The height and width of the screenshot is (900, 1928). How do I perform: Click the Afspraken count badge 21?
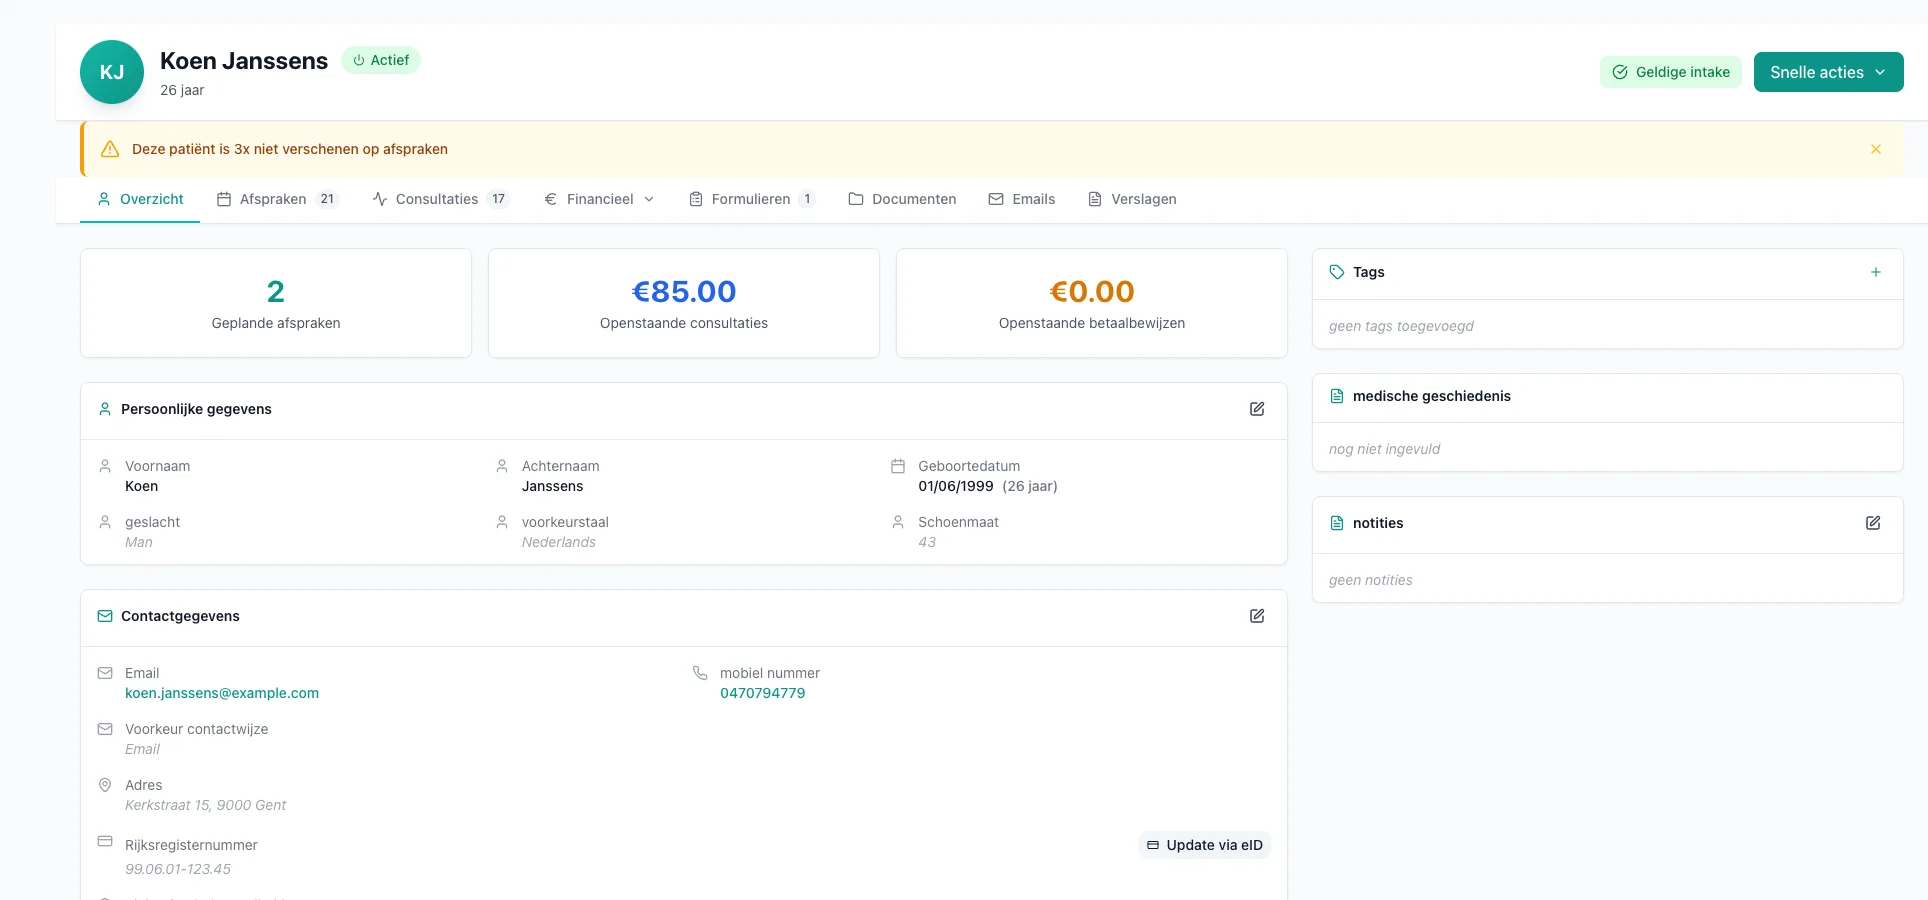327,199
